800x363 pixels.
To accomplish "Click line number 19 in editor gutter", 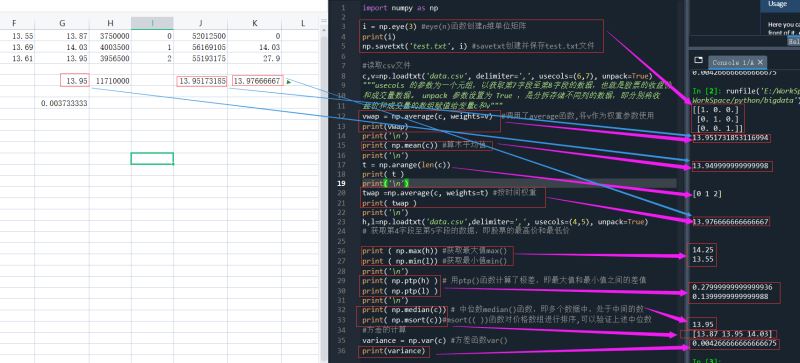I will click(x=341, y=183).
